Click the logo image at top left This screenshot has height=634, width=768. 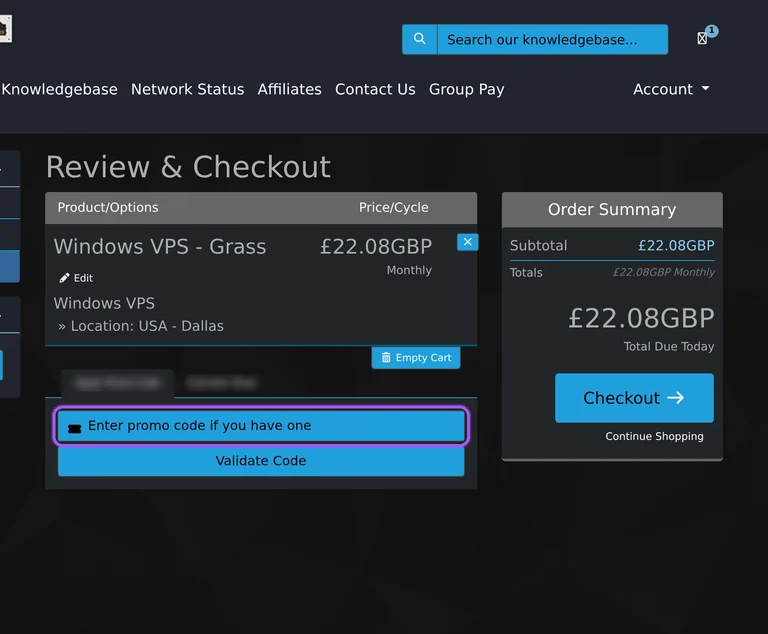5,28
